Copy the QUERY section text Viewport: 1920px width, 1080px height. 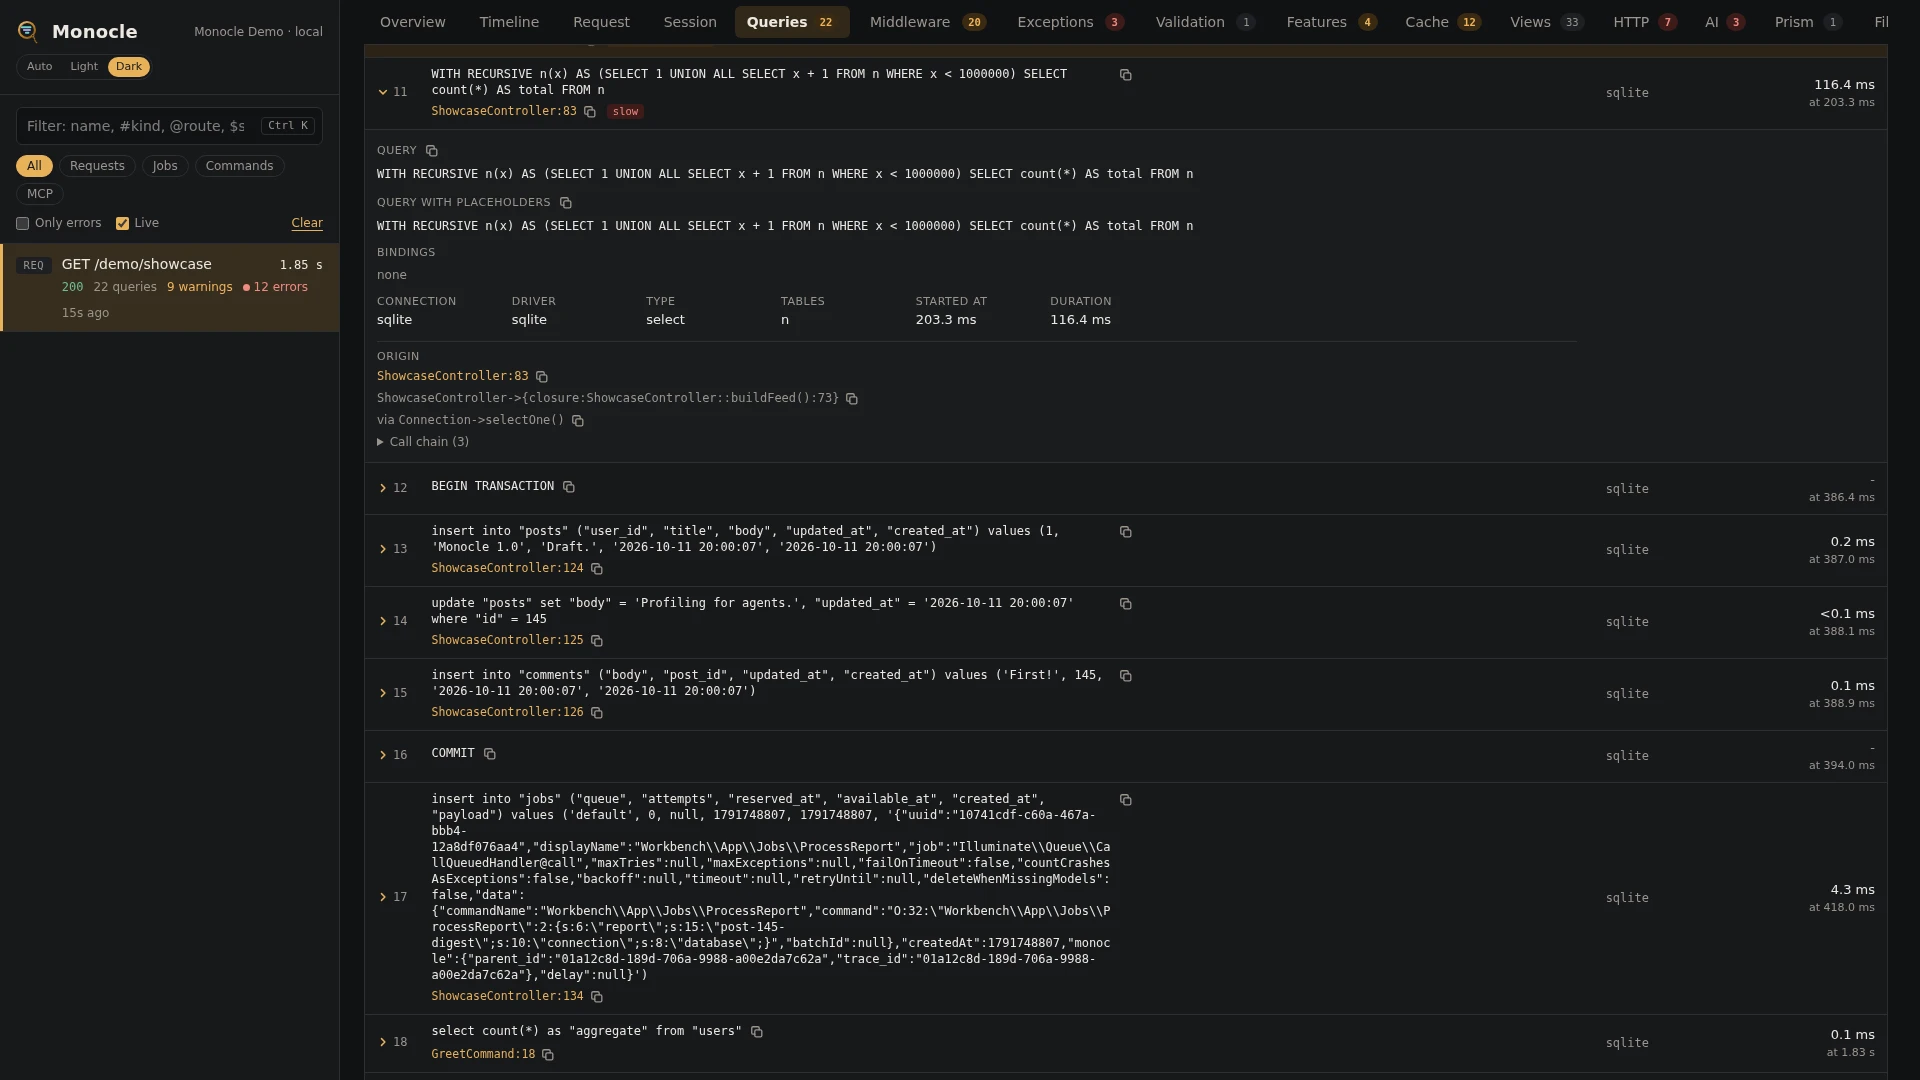[x=431, y=151]
